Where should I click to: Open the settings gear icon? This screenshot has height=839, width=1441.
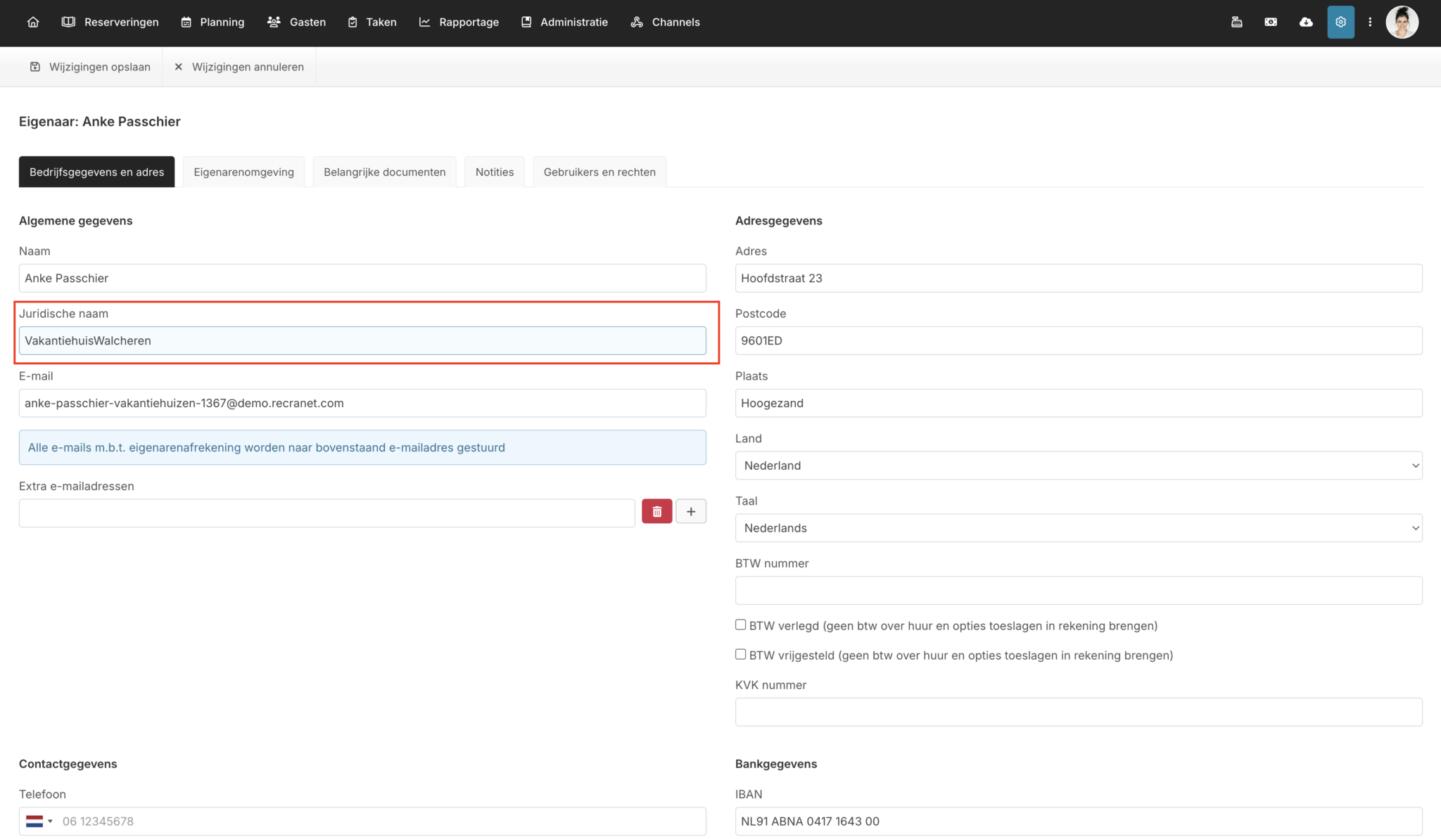coord(1340,22)
